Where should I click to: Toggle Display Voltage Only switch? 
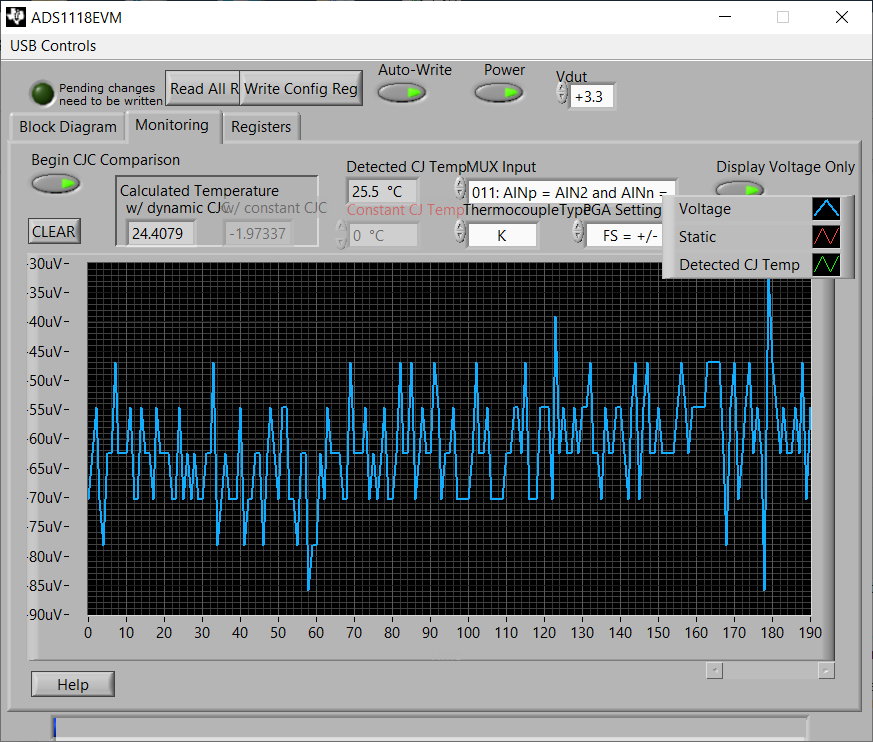740,188
